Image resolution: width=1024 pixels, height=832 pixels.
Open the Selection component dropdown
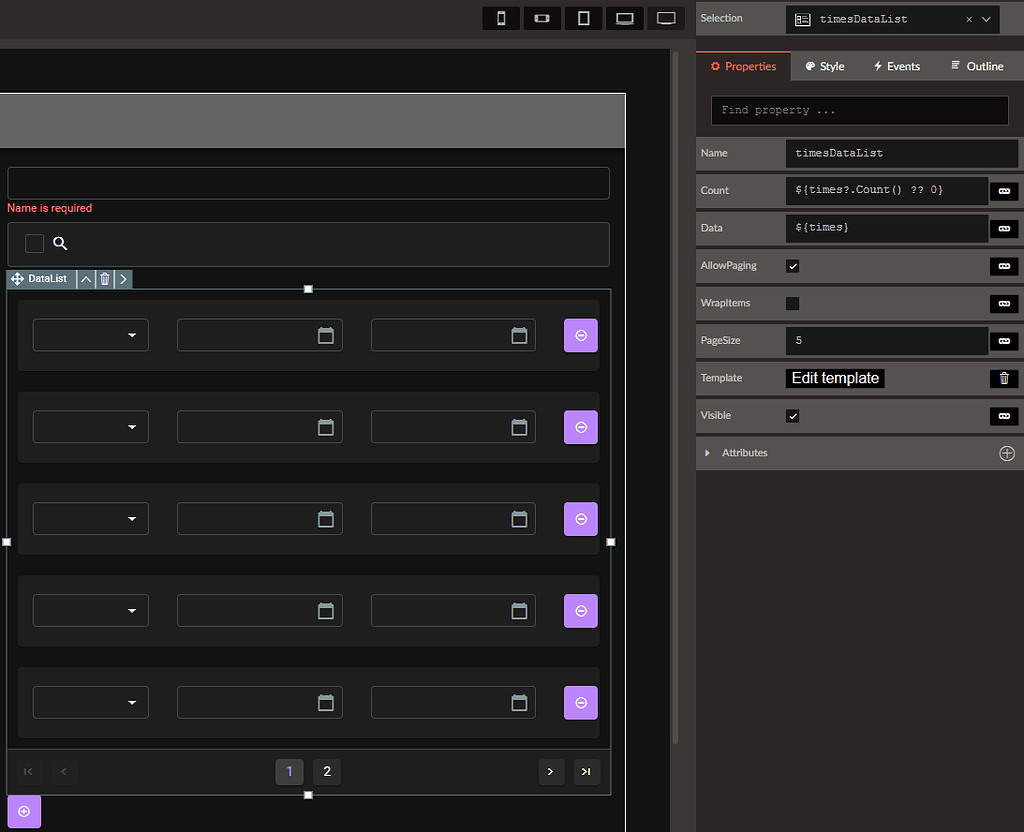(986, 20)
